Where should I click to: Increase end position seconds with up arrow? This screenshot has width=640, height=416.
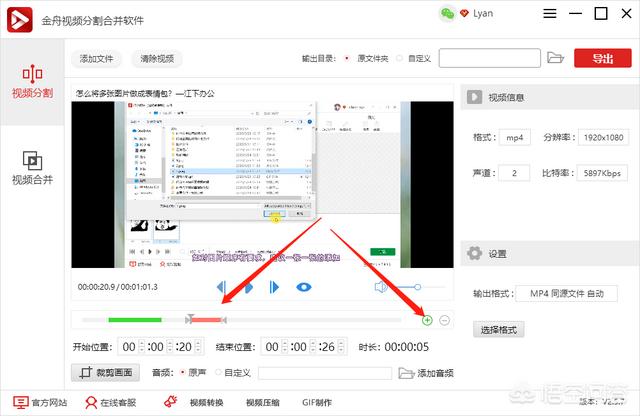coord(341,343)
